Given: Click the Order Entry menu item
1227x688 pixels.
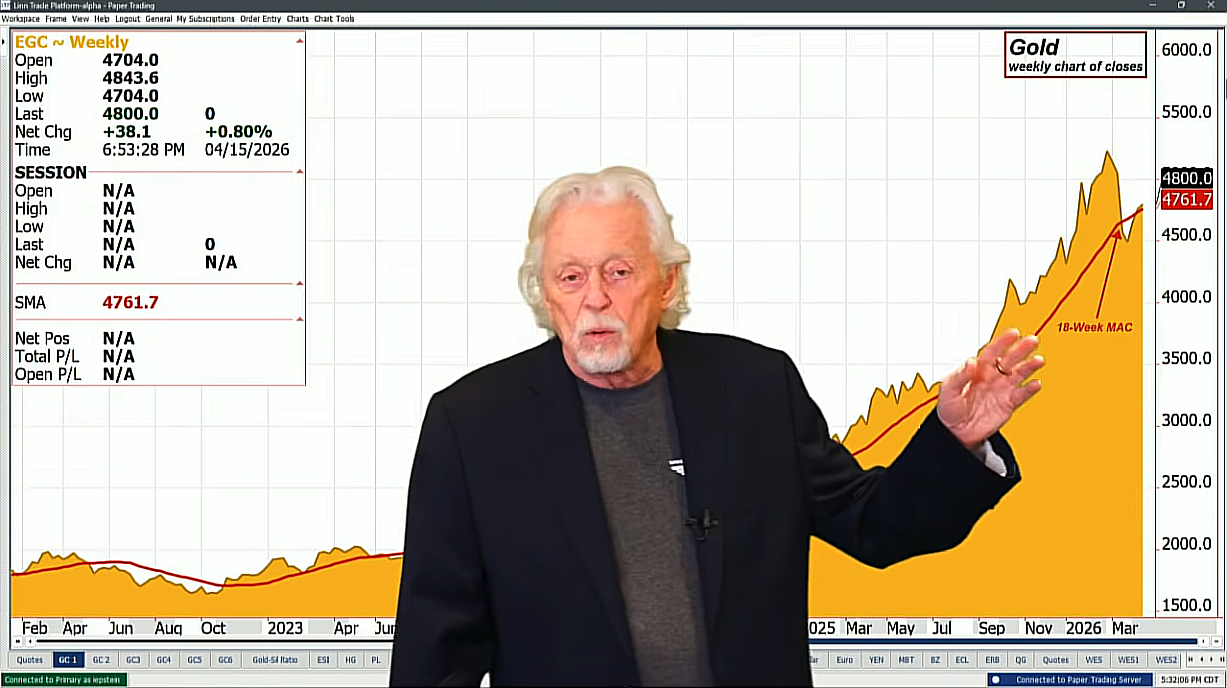Looking at the screenshot, I should pyautogui.click(x=260, y=19).
